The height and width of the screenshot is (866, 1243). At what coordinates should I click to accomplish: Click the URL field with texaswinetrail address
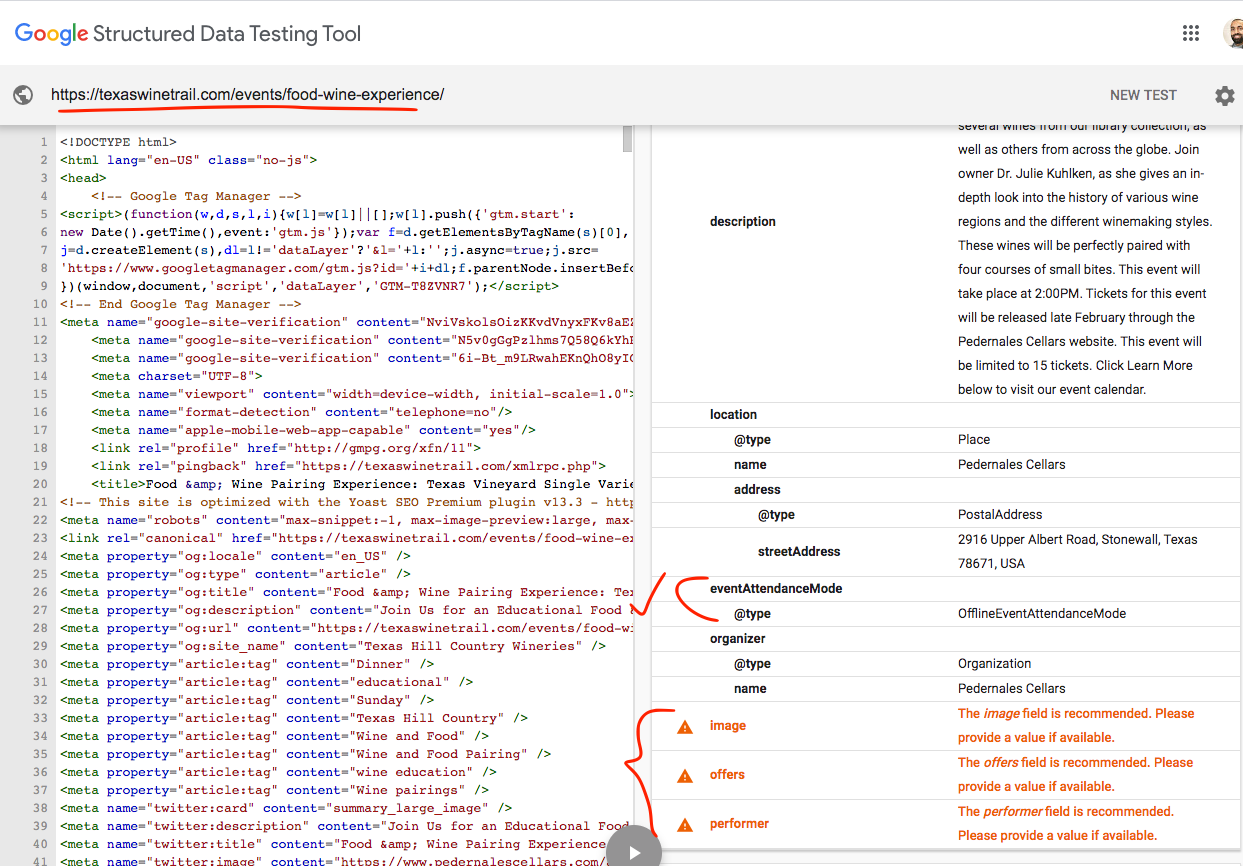(248, 95)
